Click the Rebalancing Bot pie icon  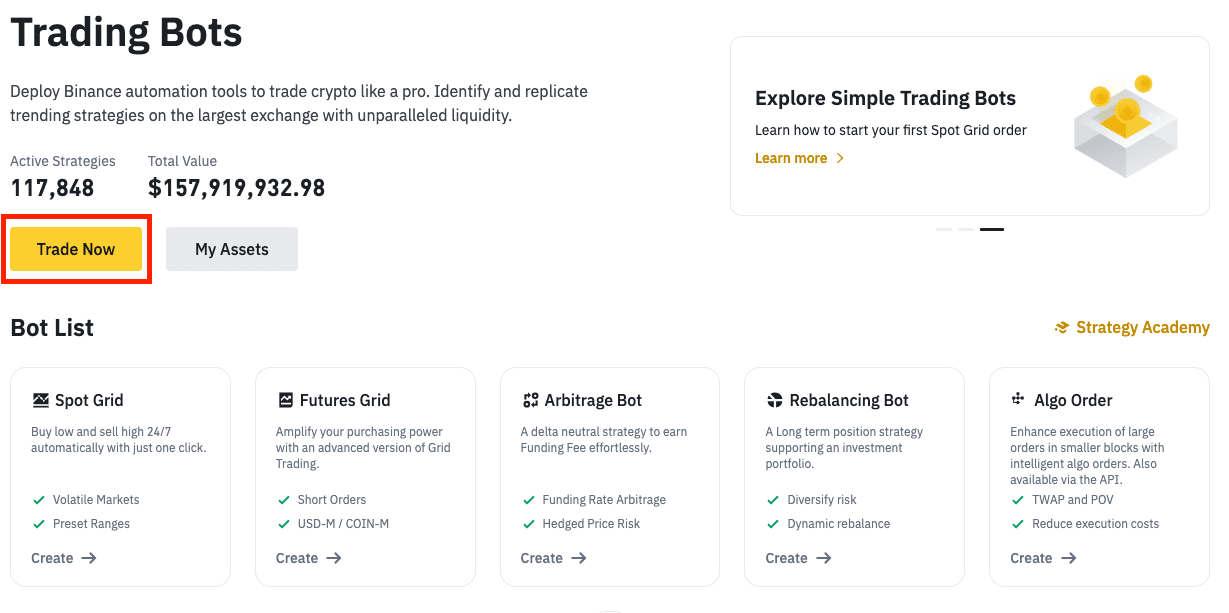[x=775, y=400]
